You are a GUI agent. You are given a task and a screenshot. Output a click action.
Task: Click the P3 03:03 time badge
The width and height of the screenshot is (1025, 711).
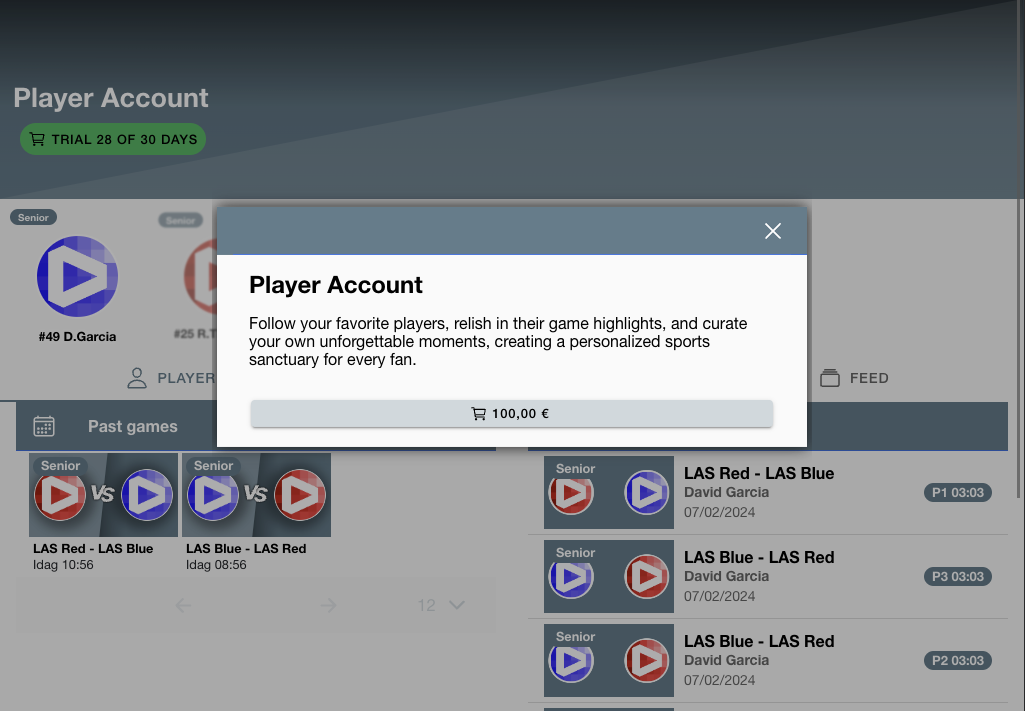click(957, 576)
